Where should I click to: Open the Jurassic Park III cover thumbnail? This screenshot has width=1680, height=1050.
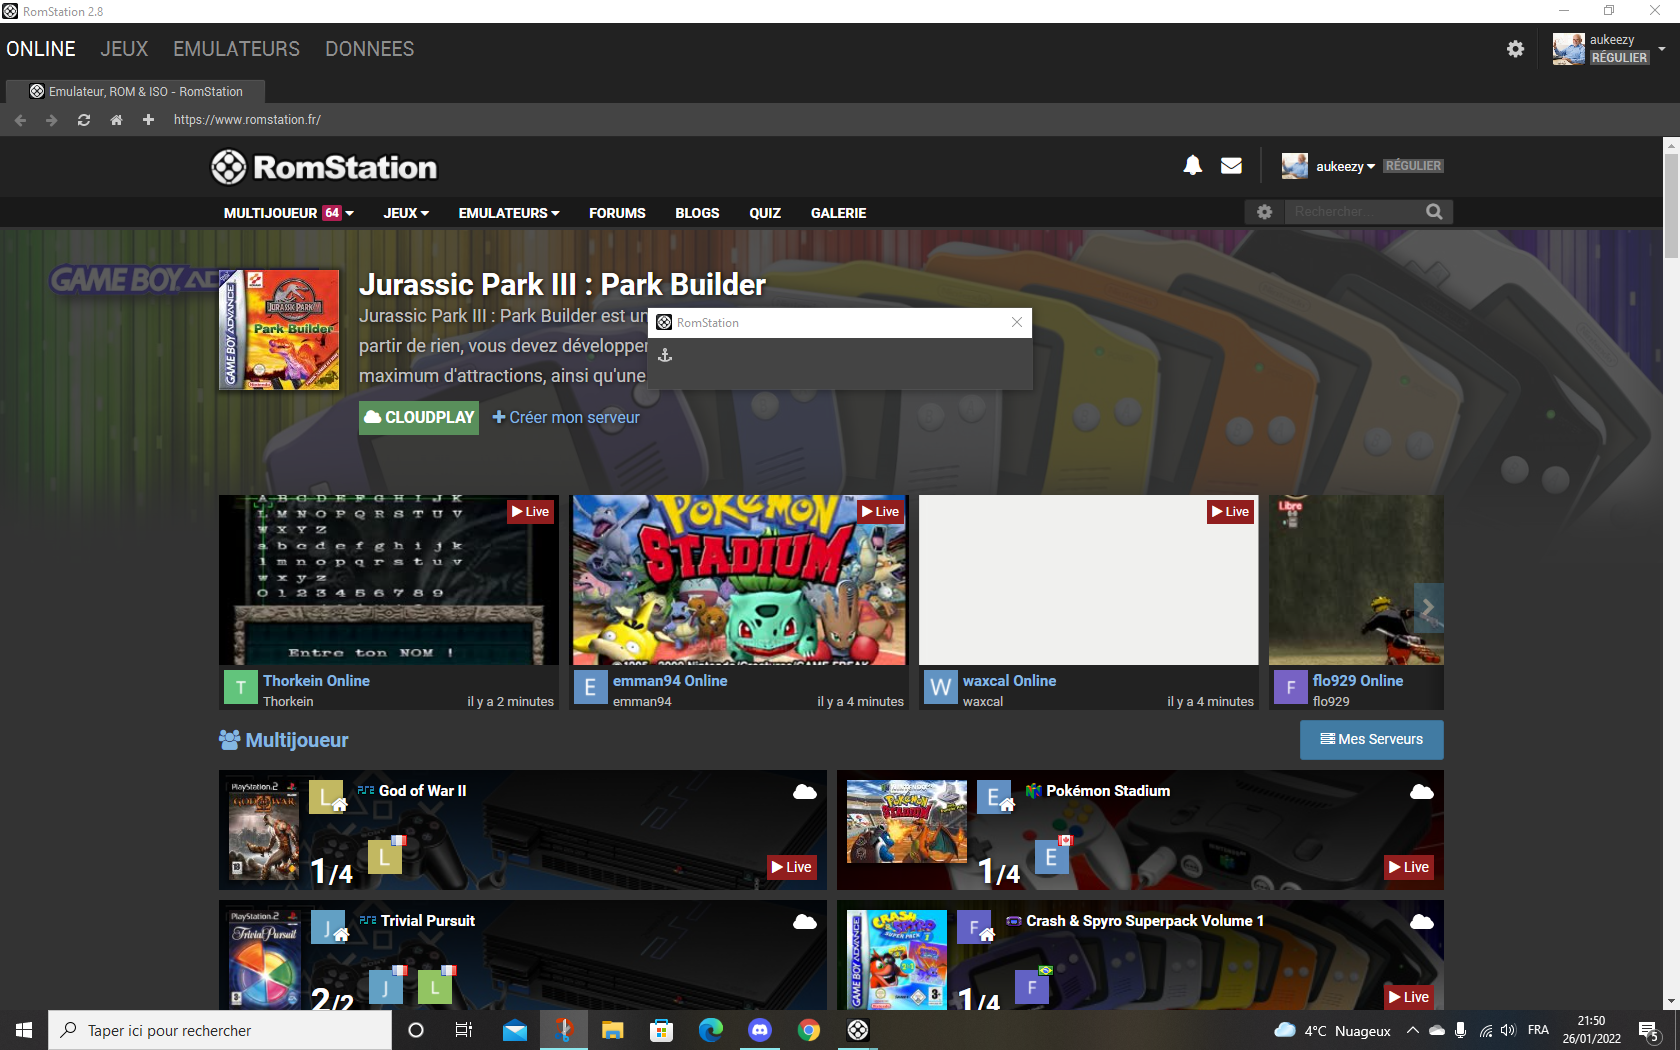coord(279,330)
